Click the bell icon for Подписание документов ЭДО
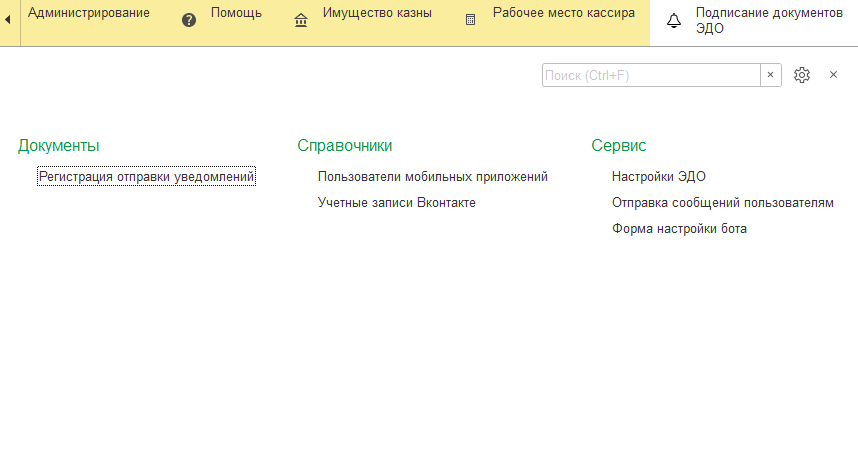 [674, 21]
